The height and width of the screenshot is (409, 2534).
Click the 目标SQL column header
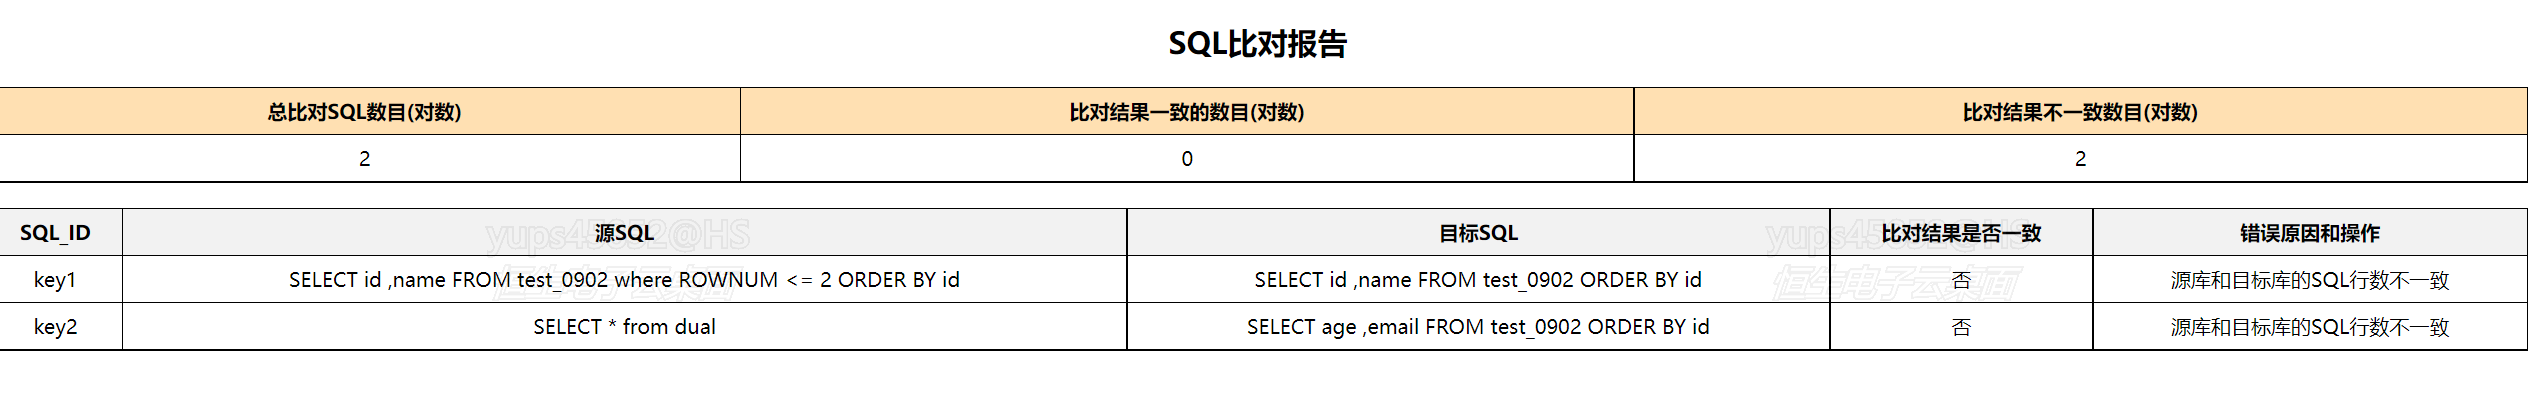coord(1478,233)
